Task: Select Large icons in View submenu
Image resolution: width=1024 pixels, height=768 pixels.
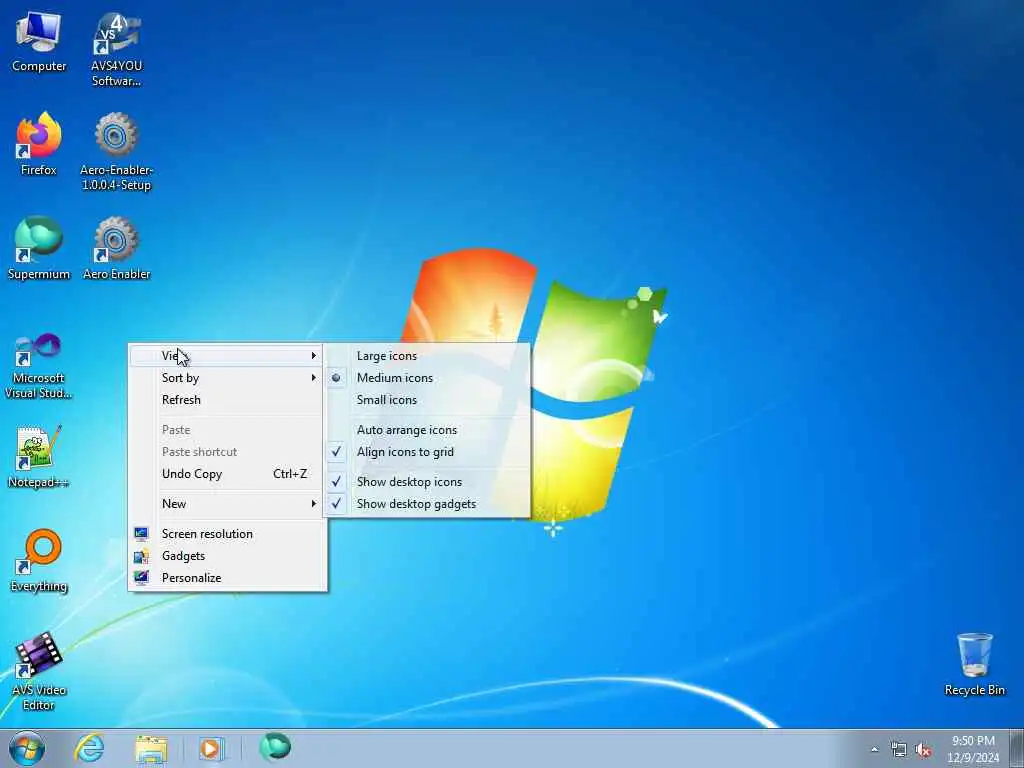Action: [427, 356]
